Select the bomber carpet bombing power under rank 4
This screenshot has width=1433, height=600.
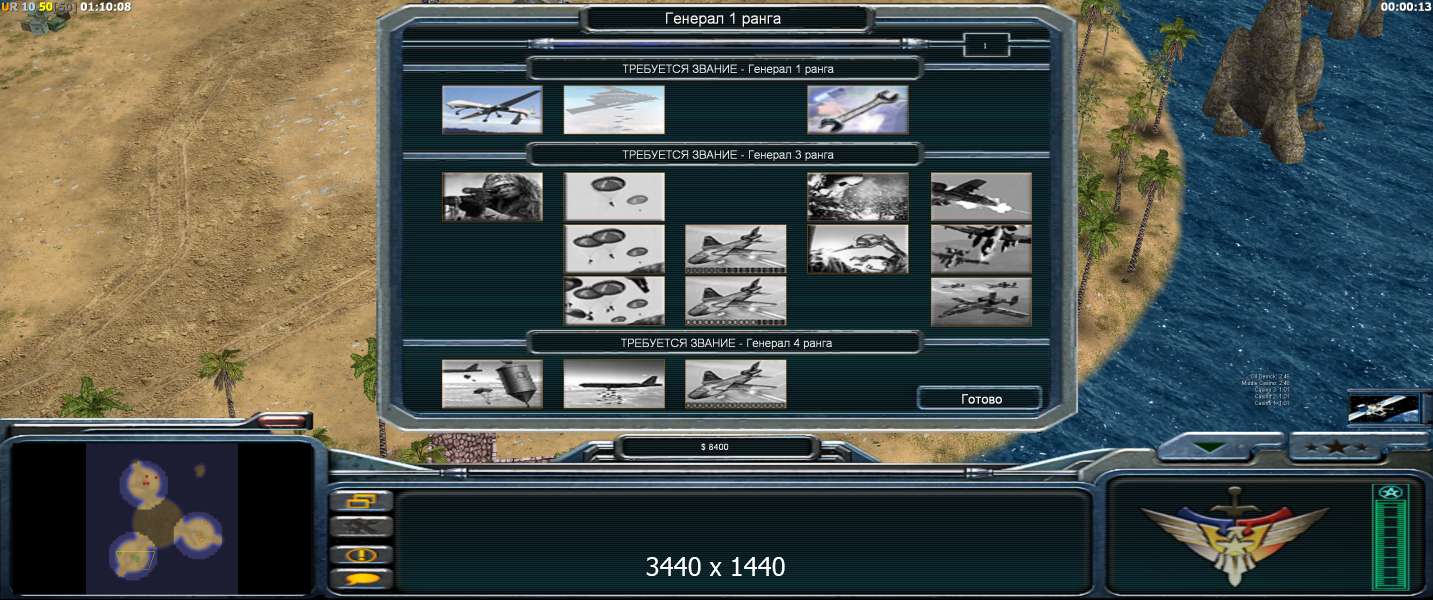(x=614, y=384)
